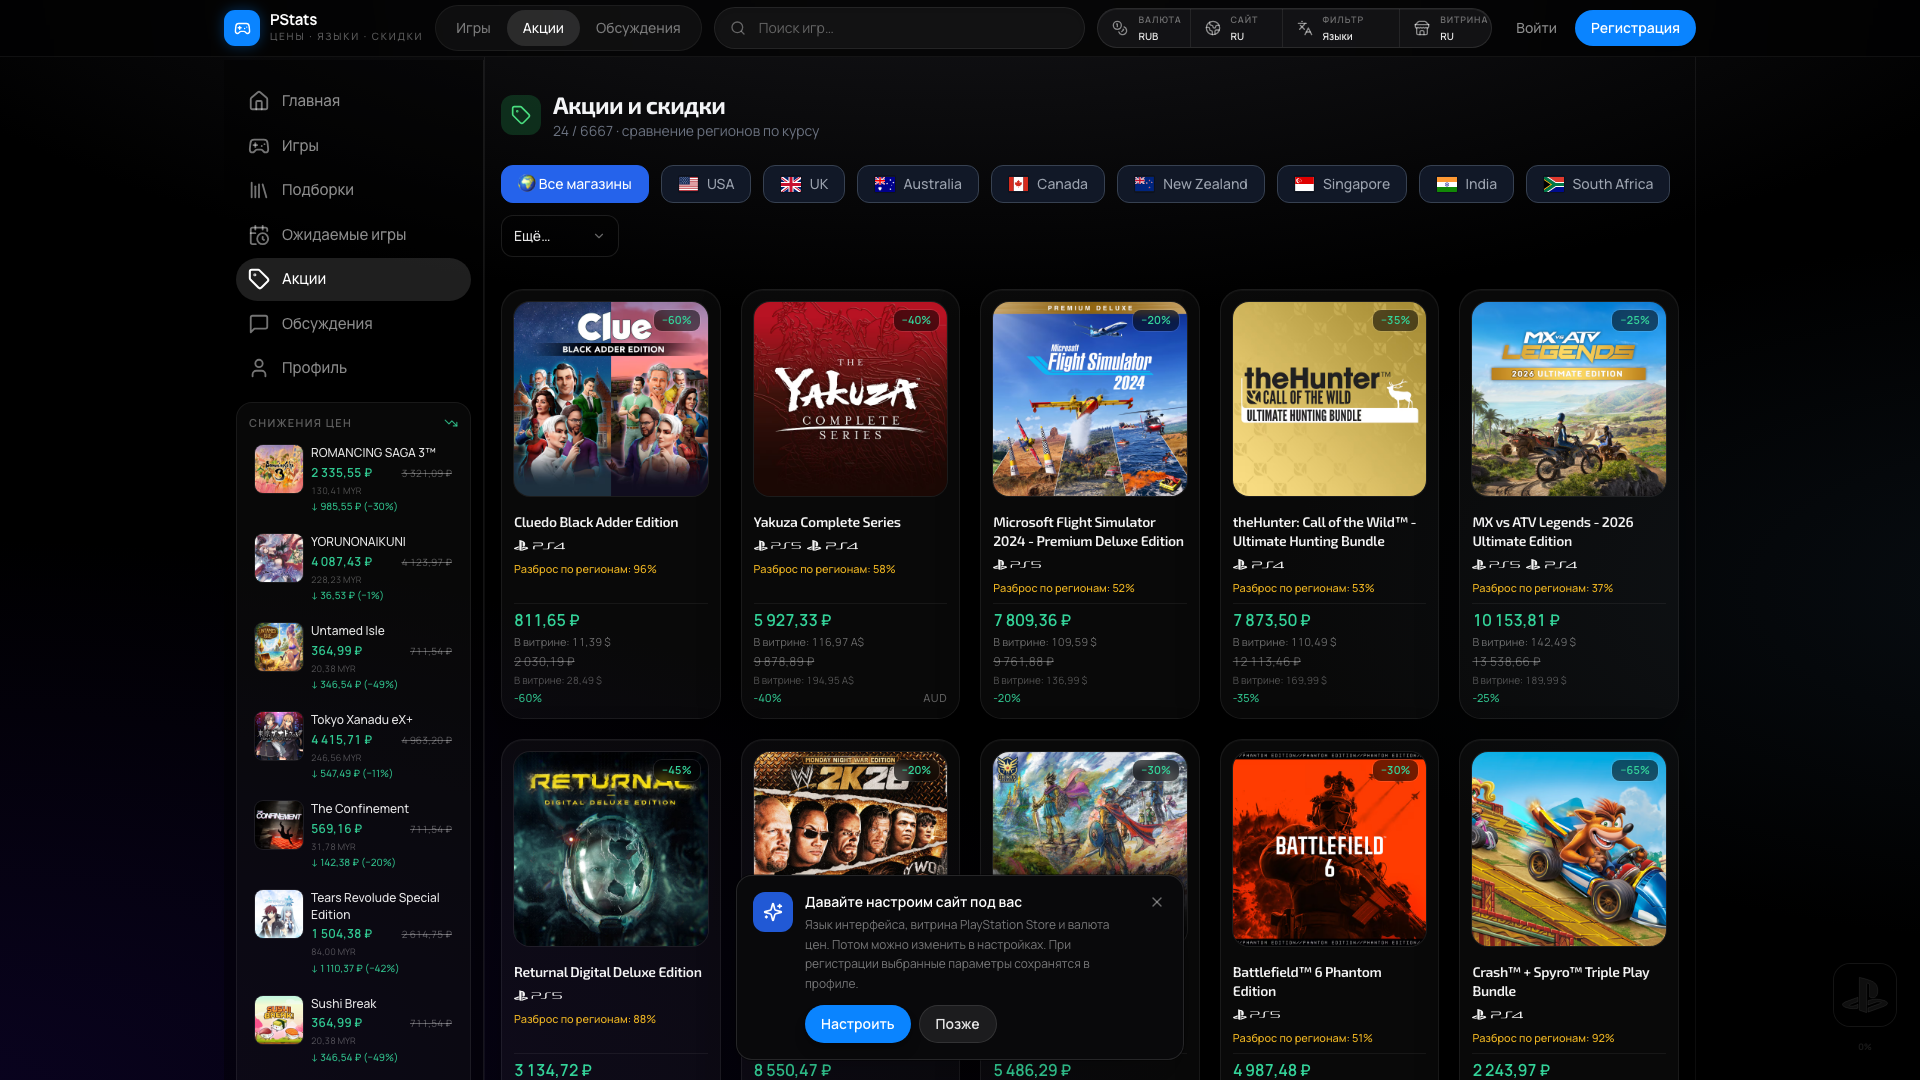Open Yakuza Complete Series cover

tap(850, 399)
